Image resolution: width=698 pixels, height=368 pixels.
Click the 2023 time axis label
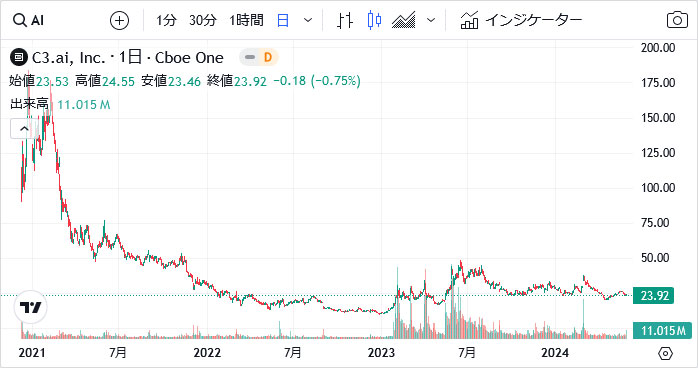381,353
